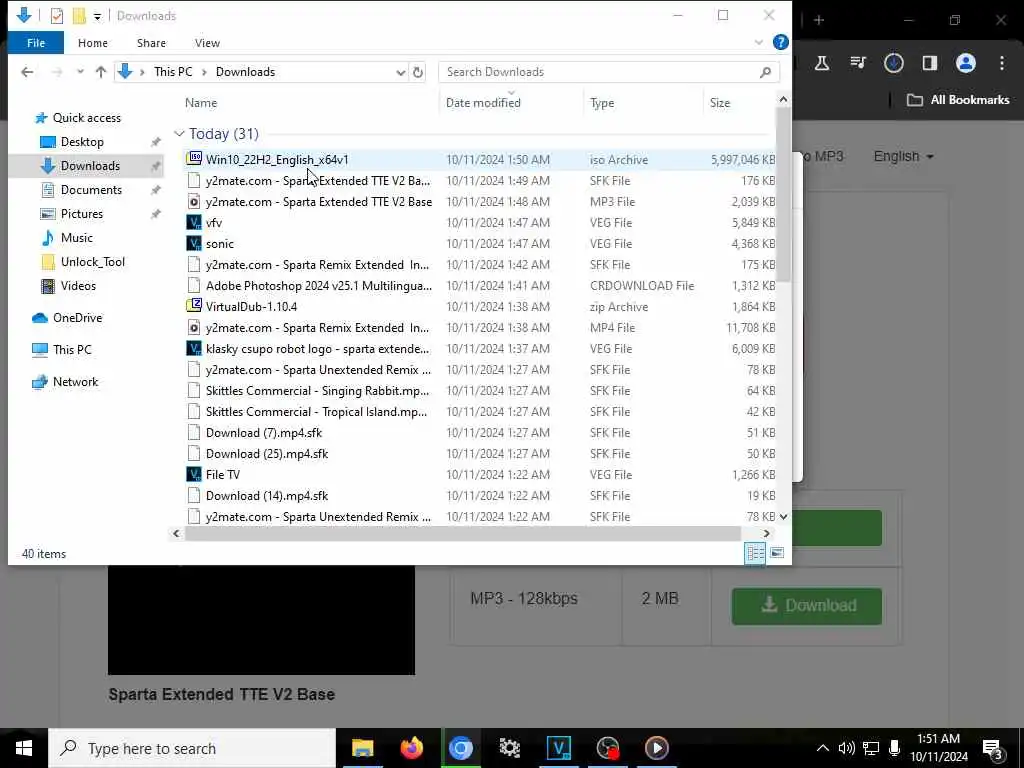1024x768 pixels.
Task: Click the Up one level arrow
Action: (101, 72)
